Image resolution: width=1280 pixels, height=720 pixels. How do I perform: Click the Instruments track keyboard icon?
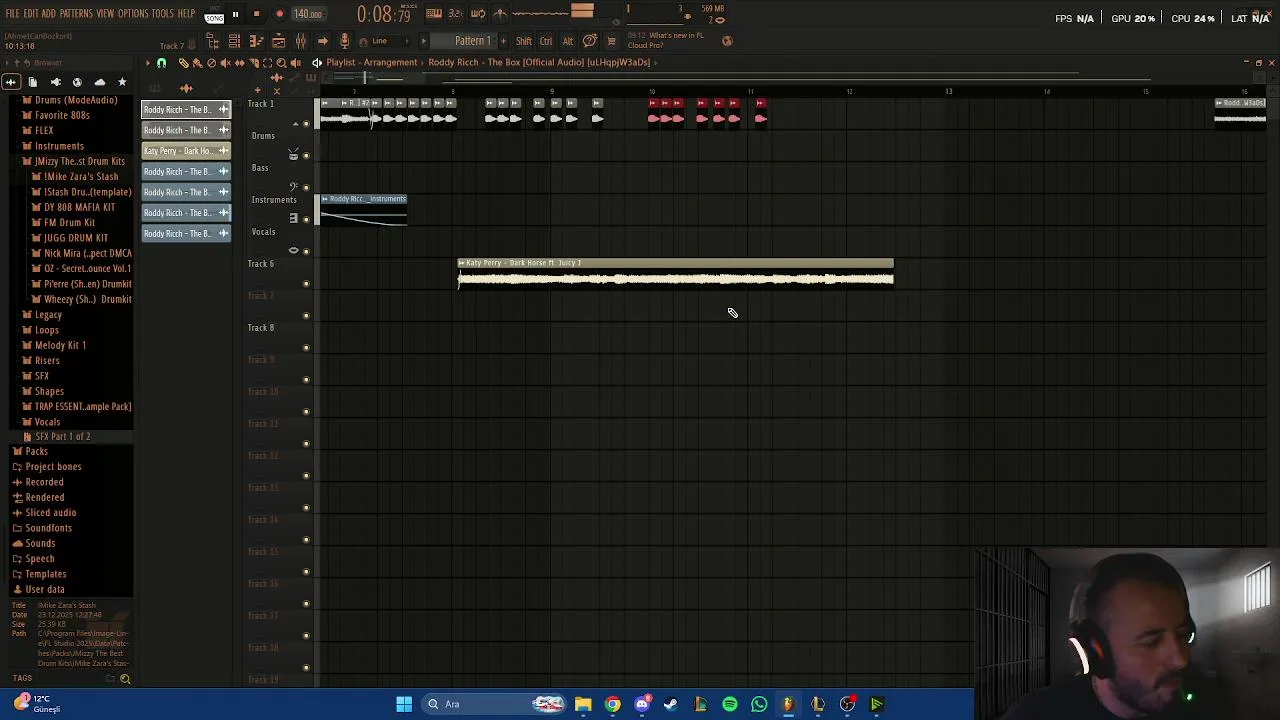coord(293,219)
